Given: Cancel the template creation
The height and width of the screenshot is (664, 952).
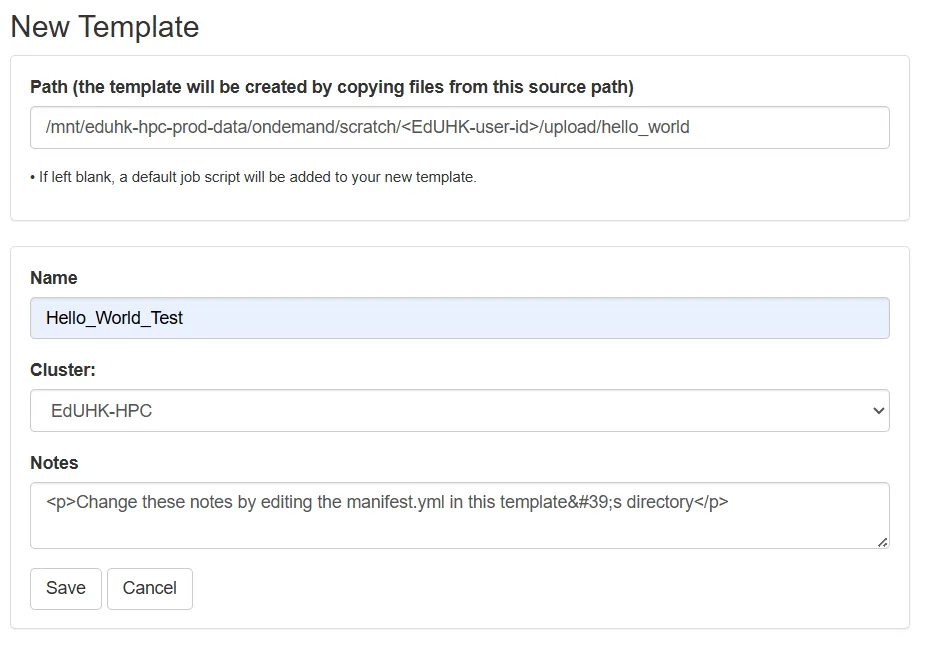Looking at the screenshot, I should 150,589.
